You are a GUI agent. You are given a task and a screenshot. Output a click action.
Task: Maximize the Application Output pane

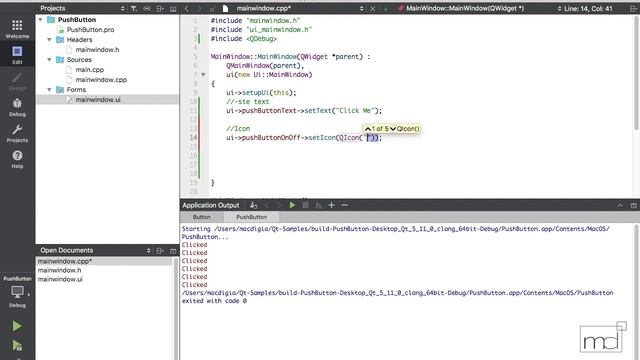pyautogui.click(x=633, y=205)
